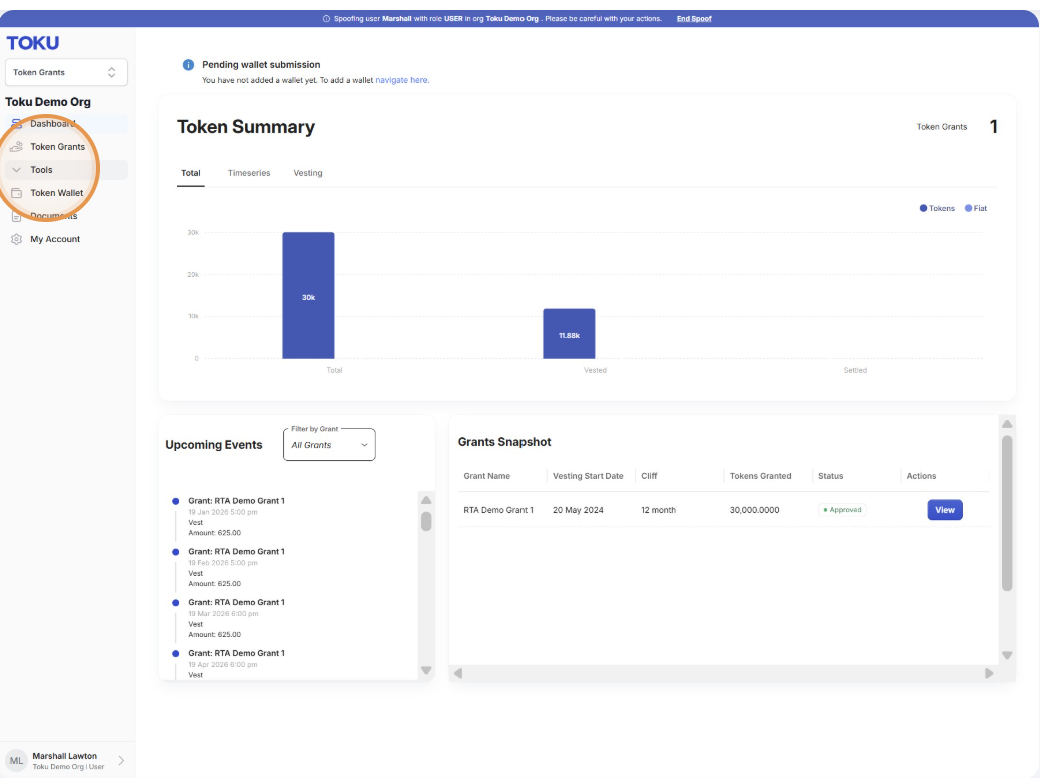Expand the Marshall Lawton user menu arrow
This screenshot has height=778, width=1040.
[121, 761]
